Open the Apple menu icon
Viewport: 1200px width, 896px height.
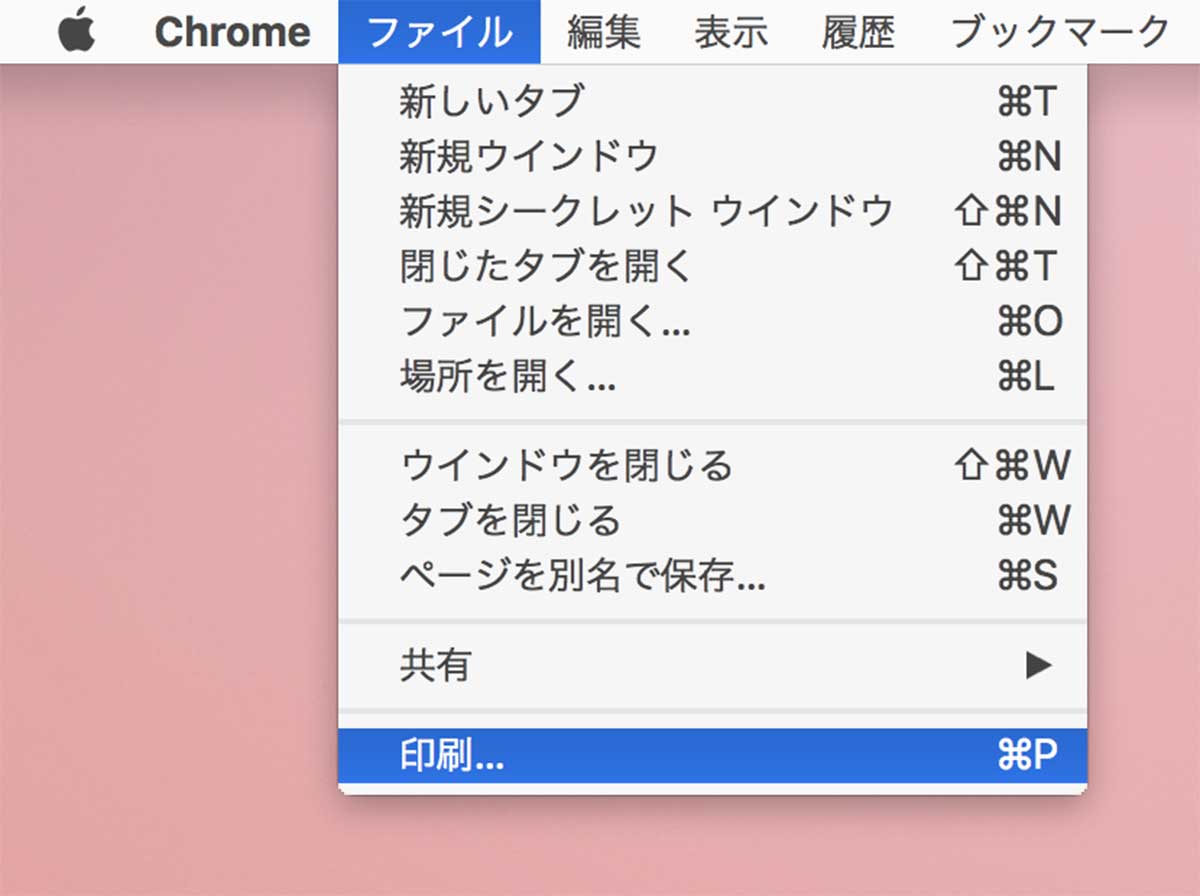coord(77,32)
